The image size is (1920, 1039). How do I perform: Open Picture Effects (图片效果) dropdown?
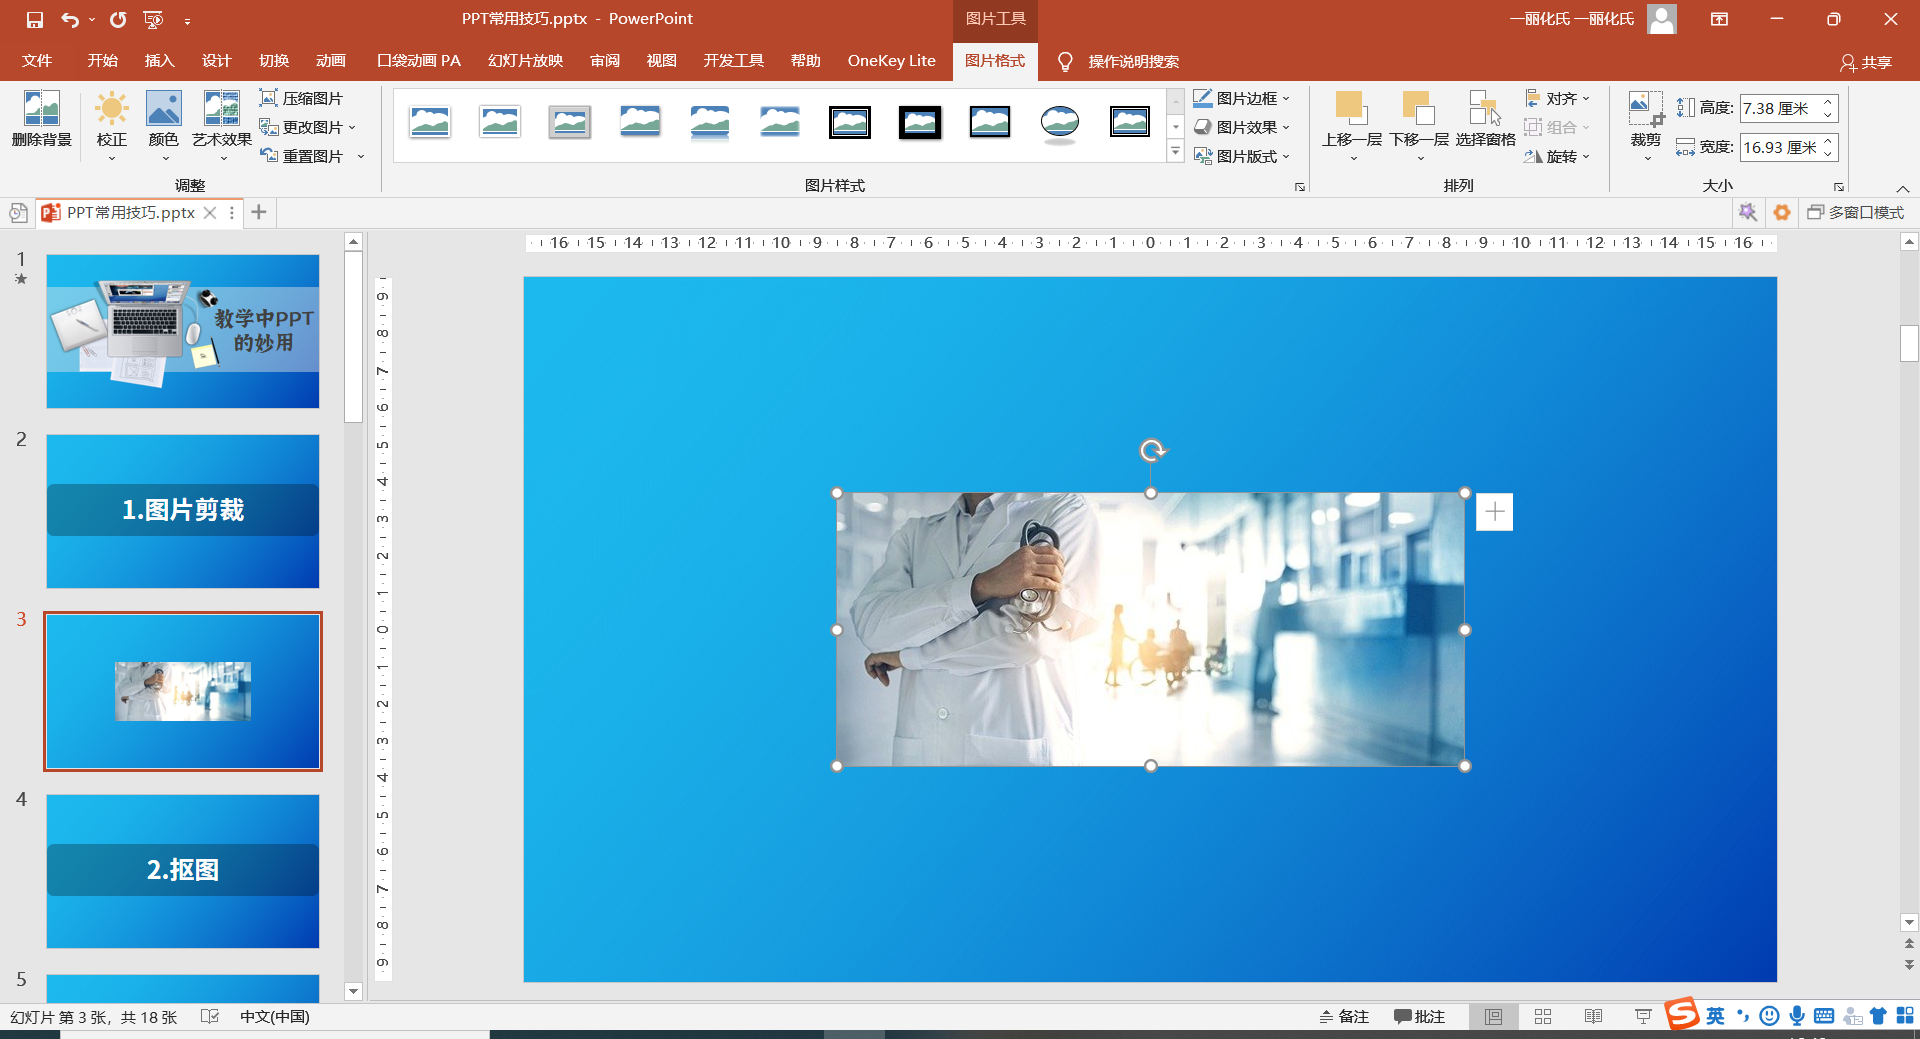pyautogui.click(x=1242, y=127)
